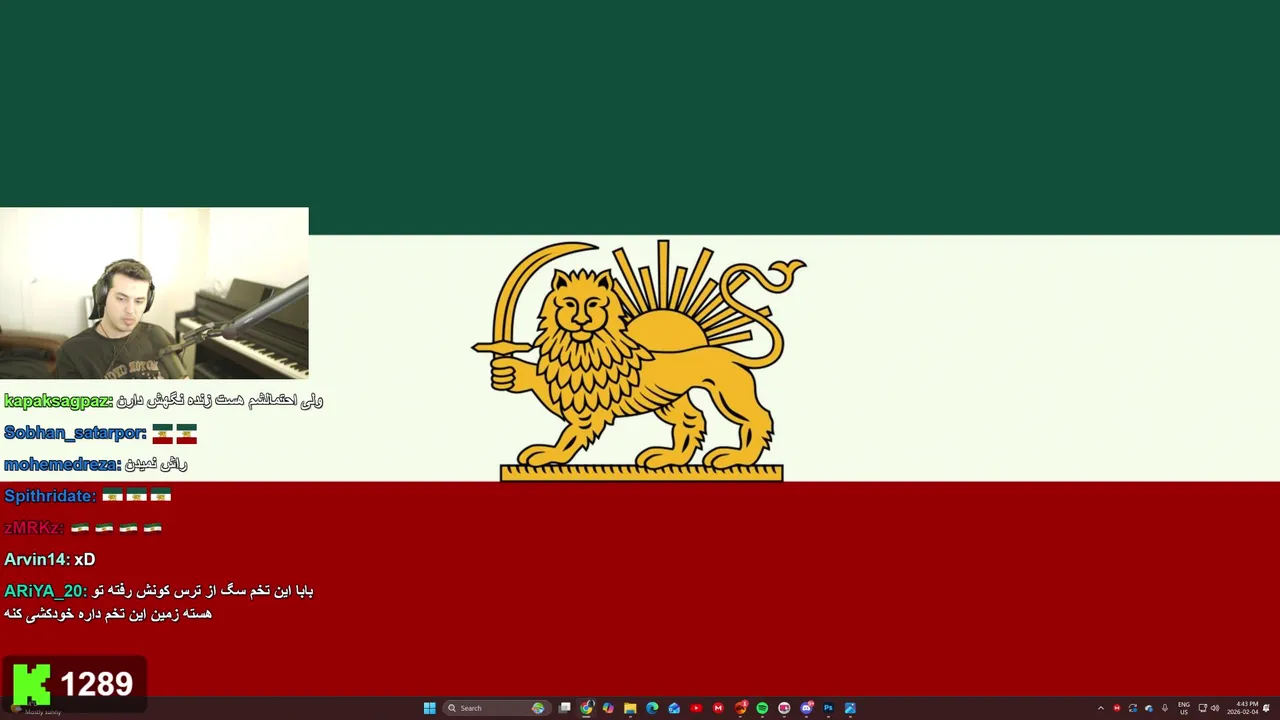This screenshot has width=1280, height=720.
Task: Click username ARiYA_20 in chat
Action: pos(45,591)
